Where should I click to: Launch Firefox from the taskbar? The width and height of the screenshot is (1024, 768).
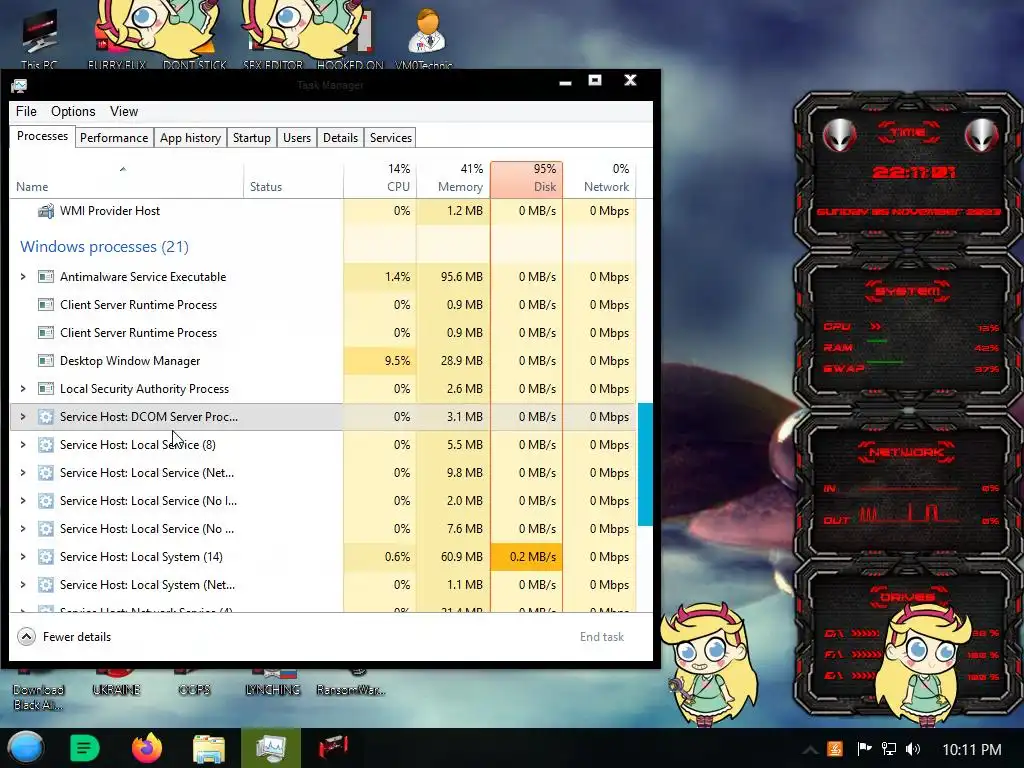pos(147,748)
